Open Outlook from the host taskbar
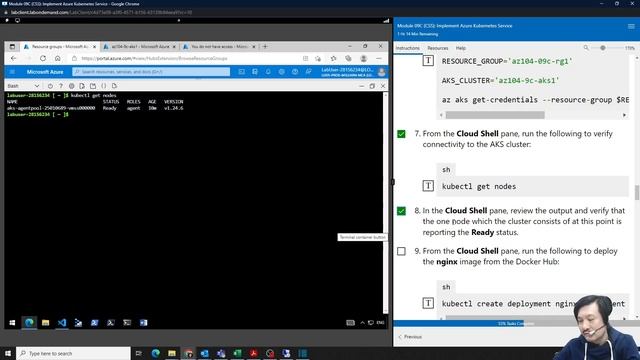This screenshot has width=640, height=360. point(204,353)
